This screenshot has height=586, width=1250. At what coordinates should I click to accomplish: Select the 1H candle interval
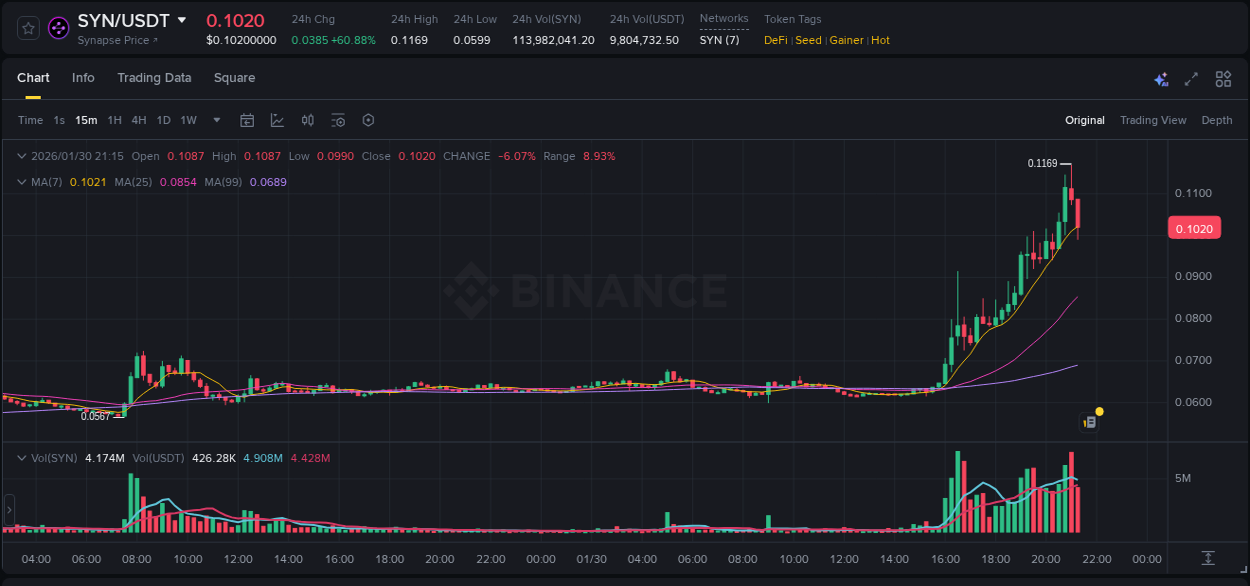coord(113,119)
